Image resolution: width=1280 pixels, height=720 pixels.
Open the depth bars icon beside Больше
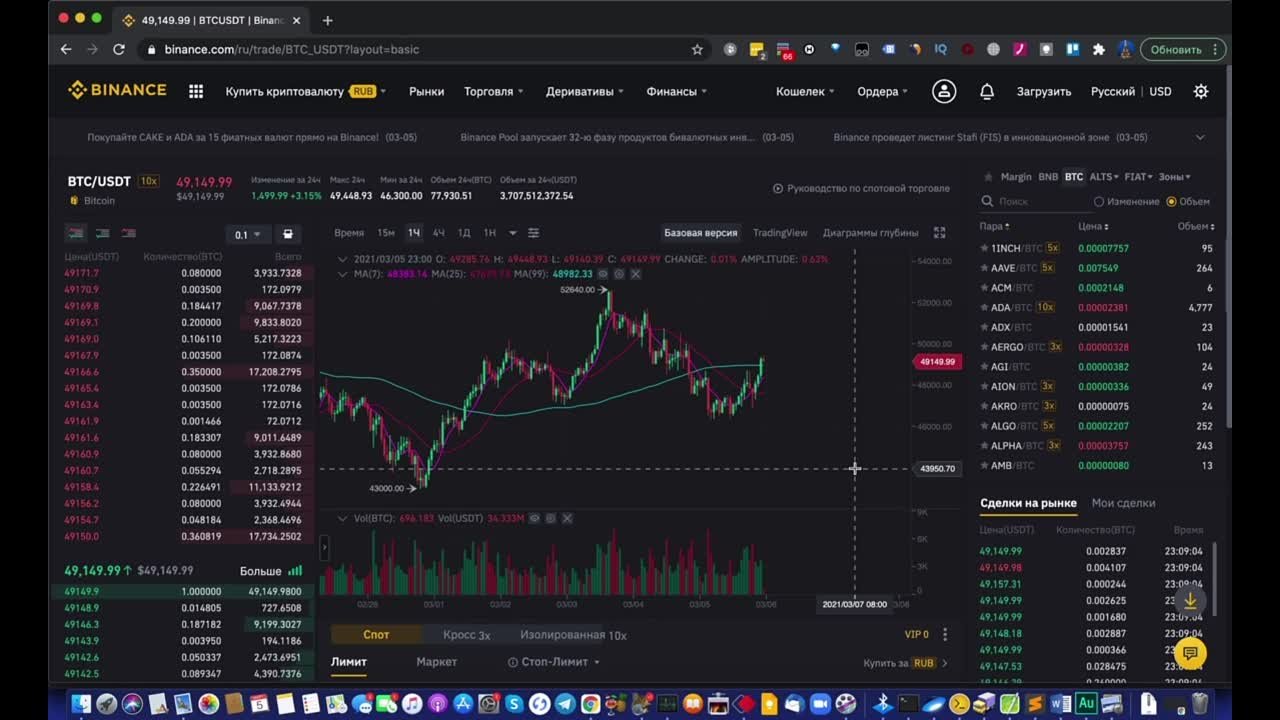tap(295, 571)
